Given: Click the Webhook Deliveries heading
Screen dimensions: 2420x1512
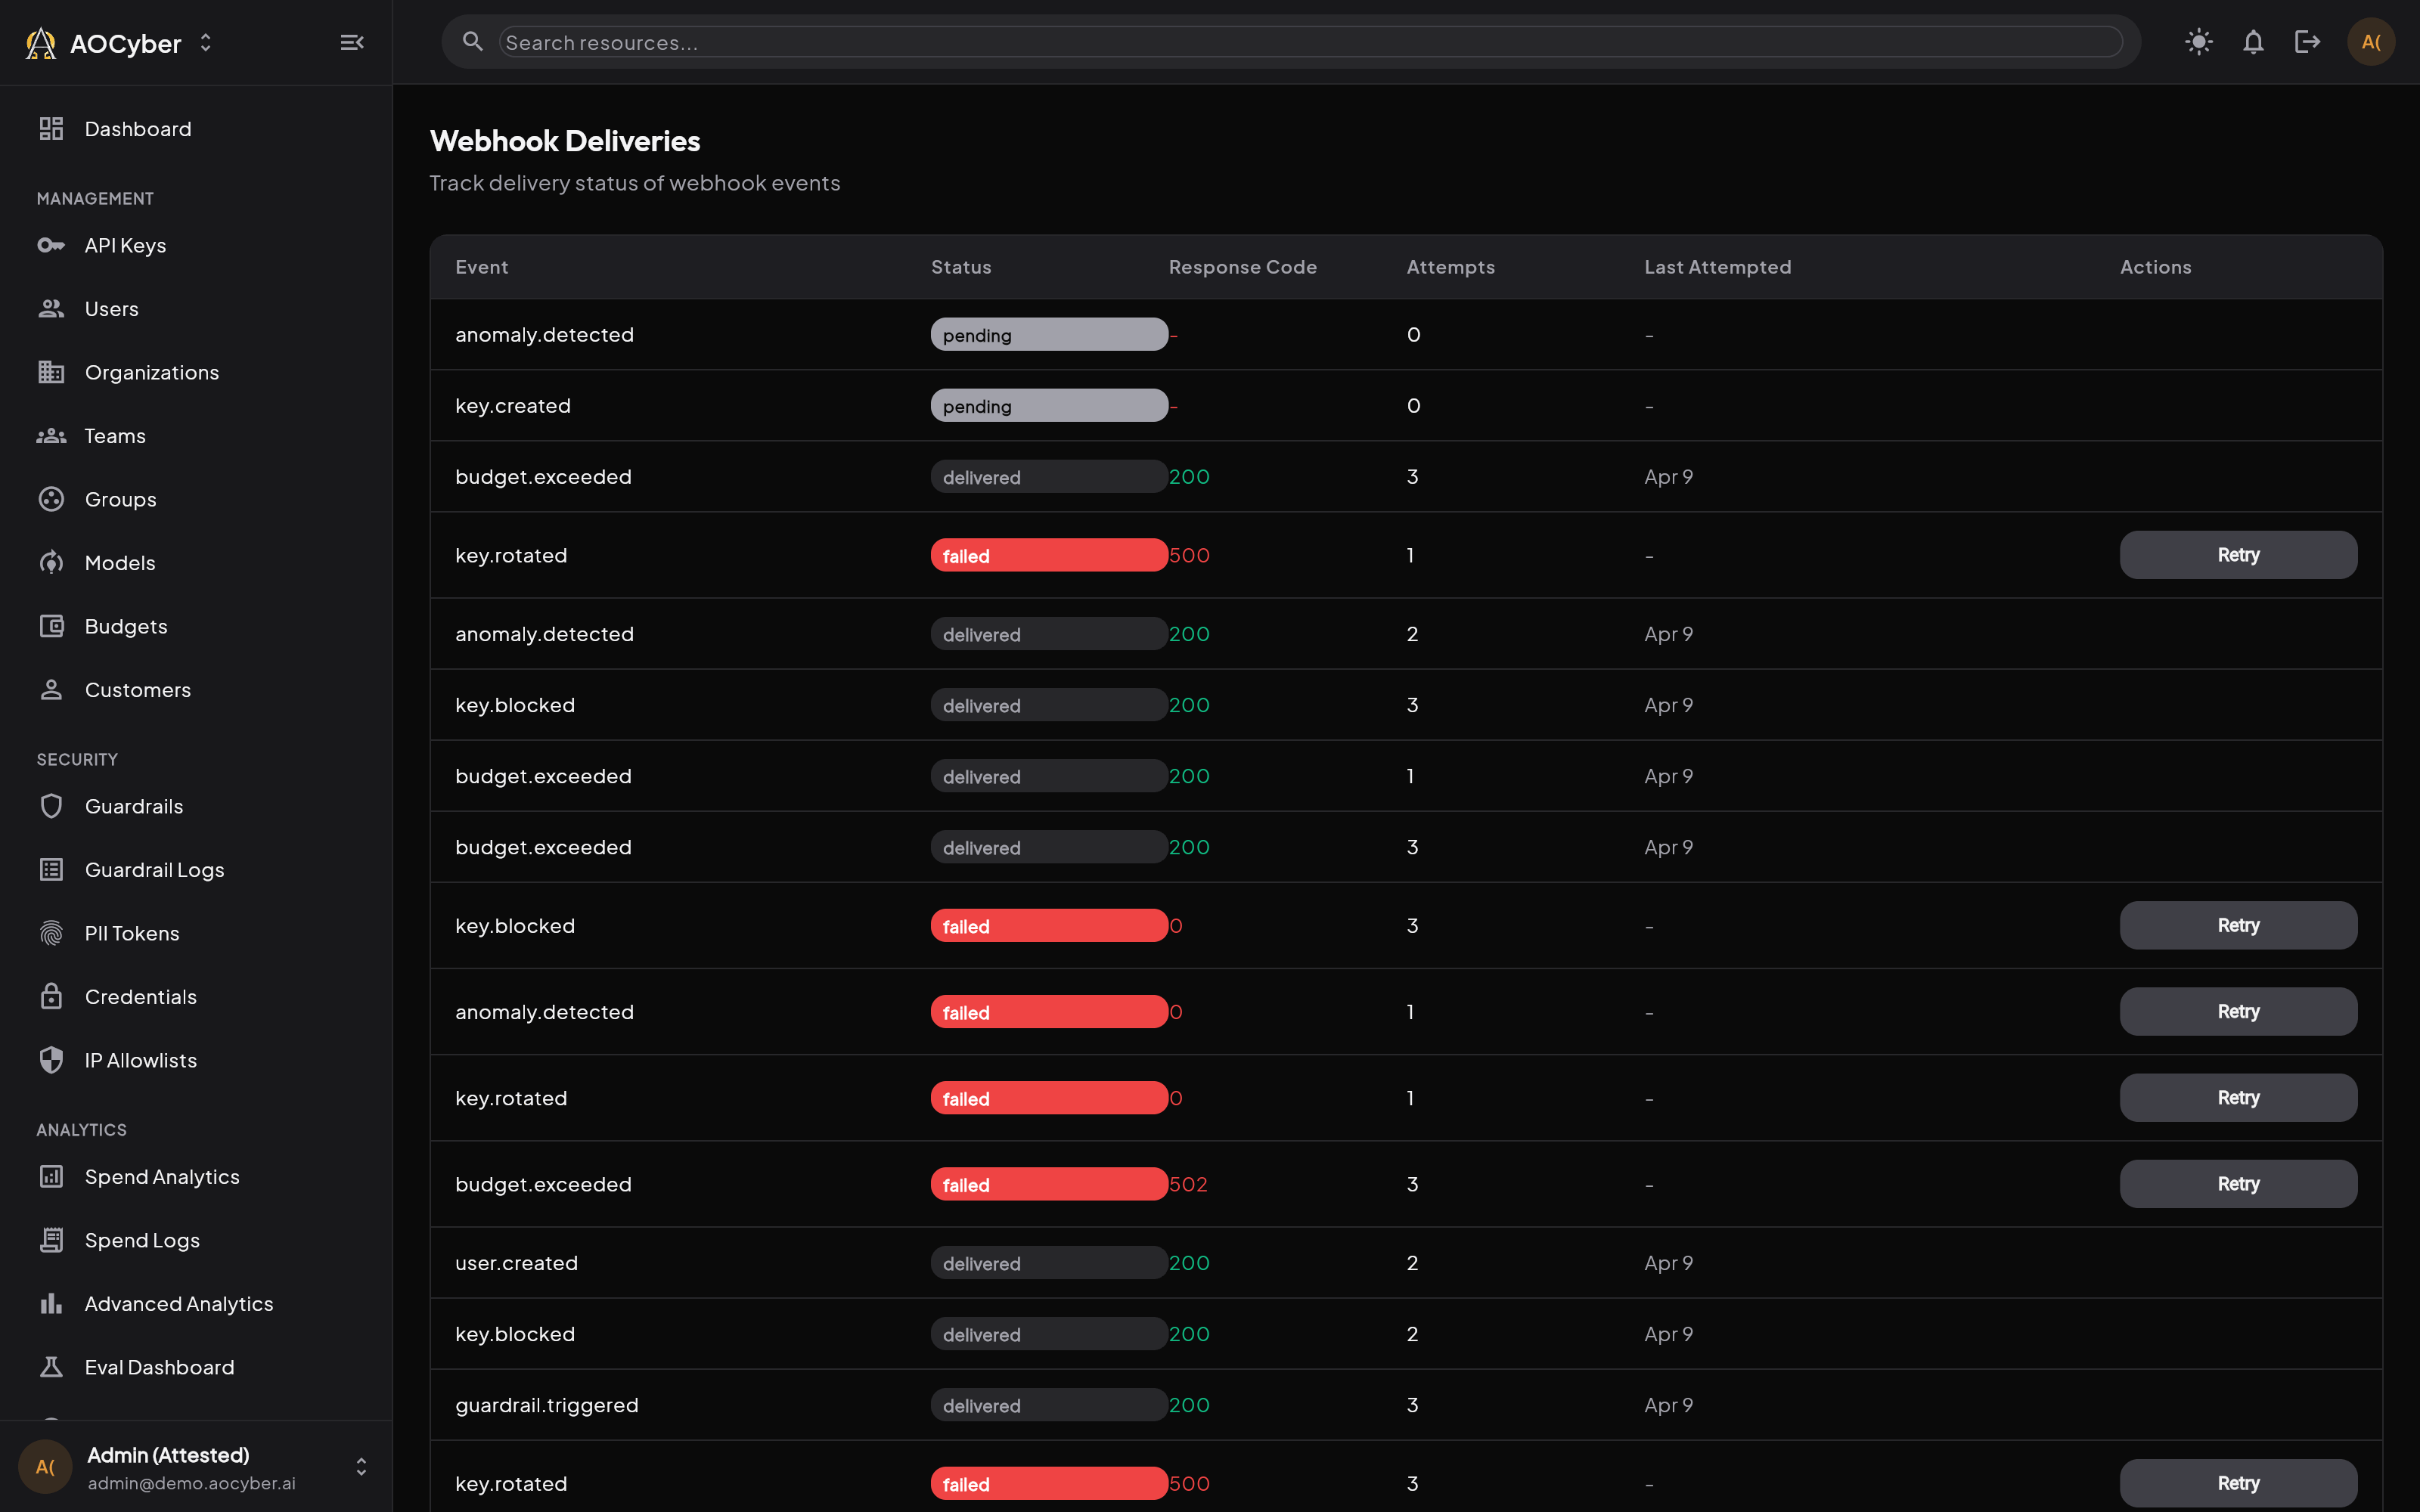Looking at the screenshot, I should coord(565,141).
